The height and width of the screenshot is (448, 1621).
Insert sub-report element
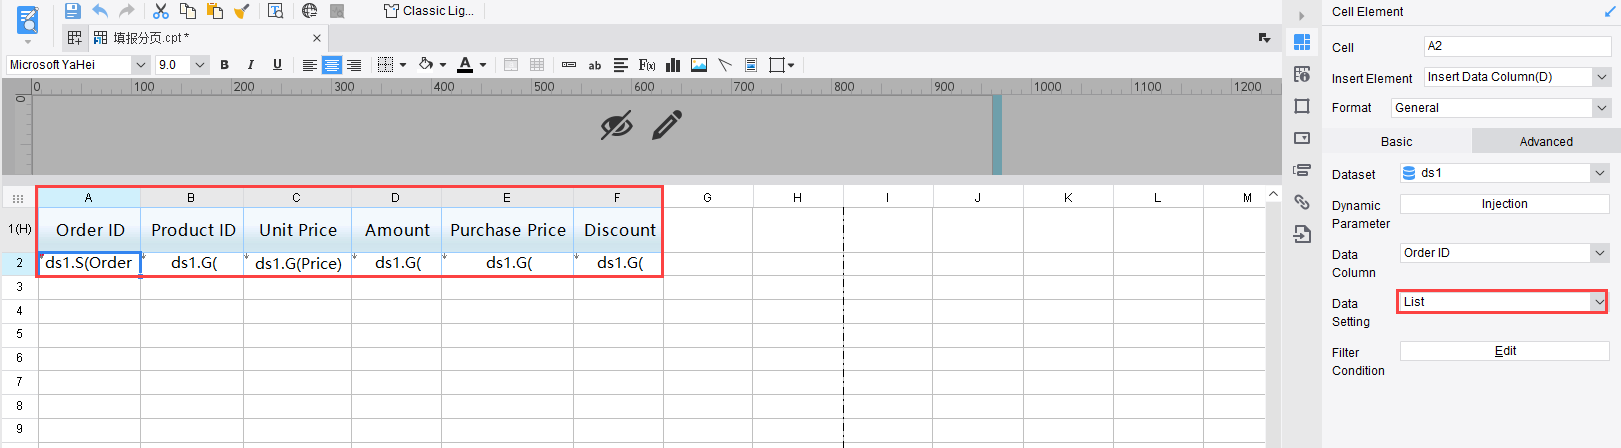751,65
